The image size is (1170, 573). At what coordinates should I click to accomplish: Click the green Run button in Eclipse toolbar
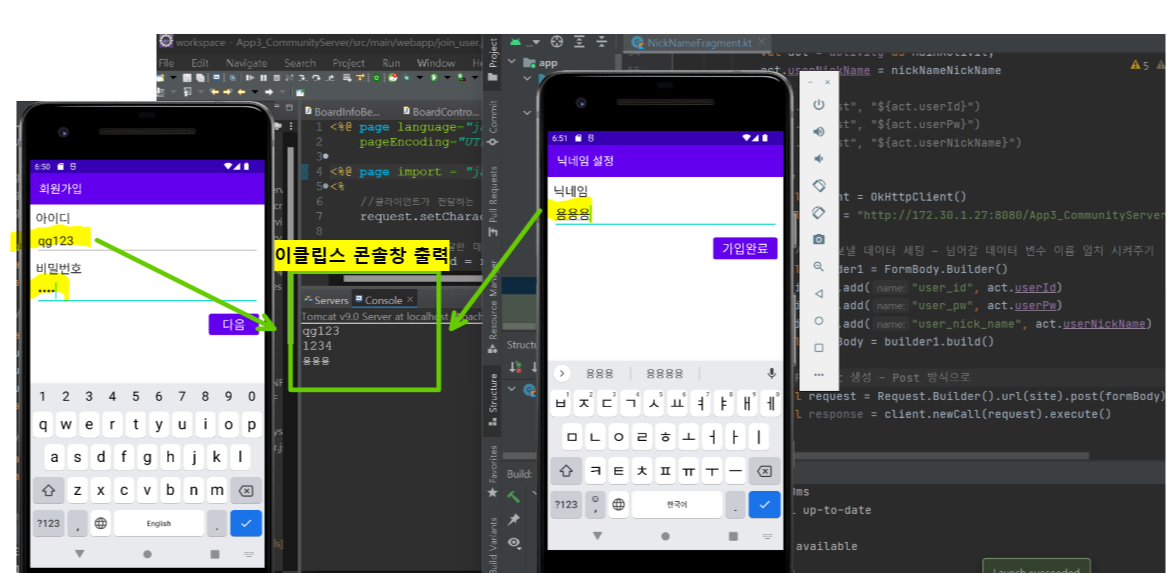pyautogui.click(x=433, y=78)
